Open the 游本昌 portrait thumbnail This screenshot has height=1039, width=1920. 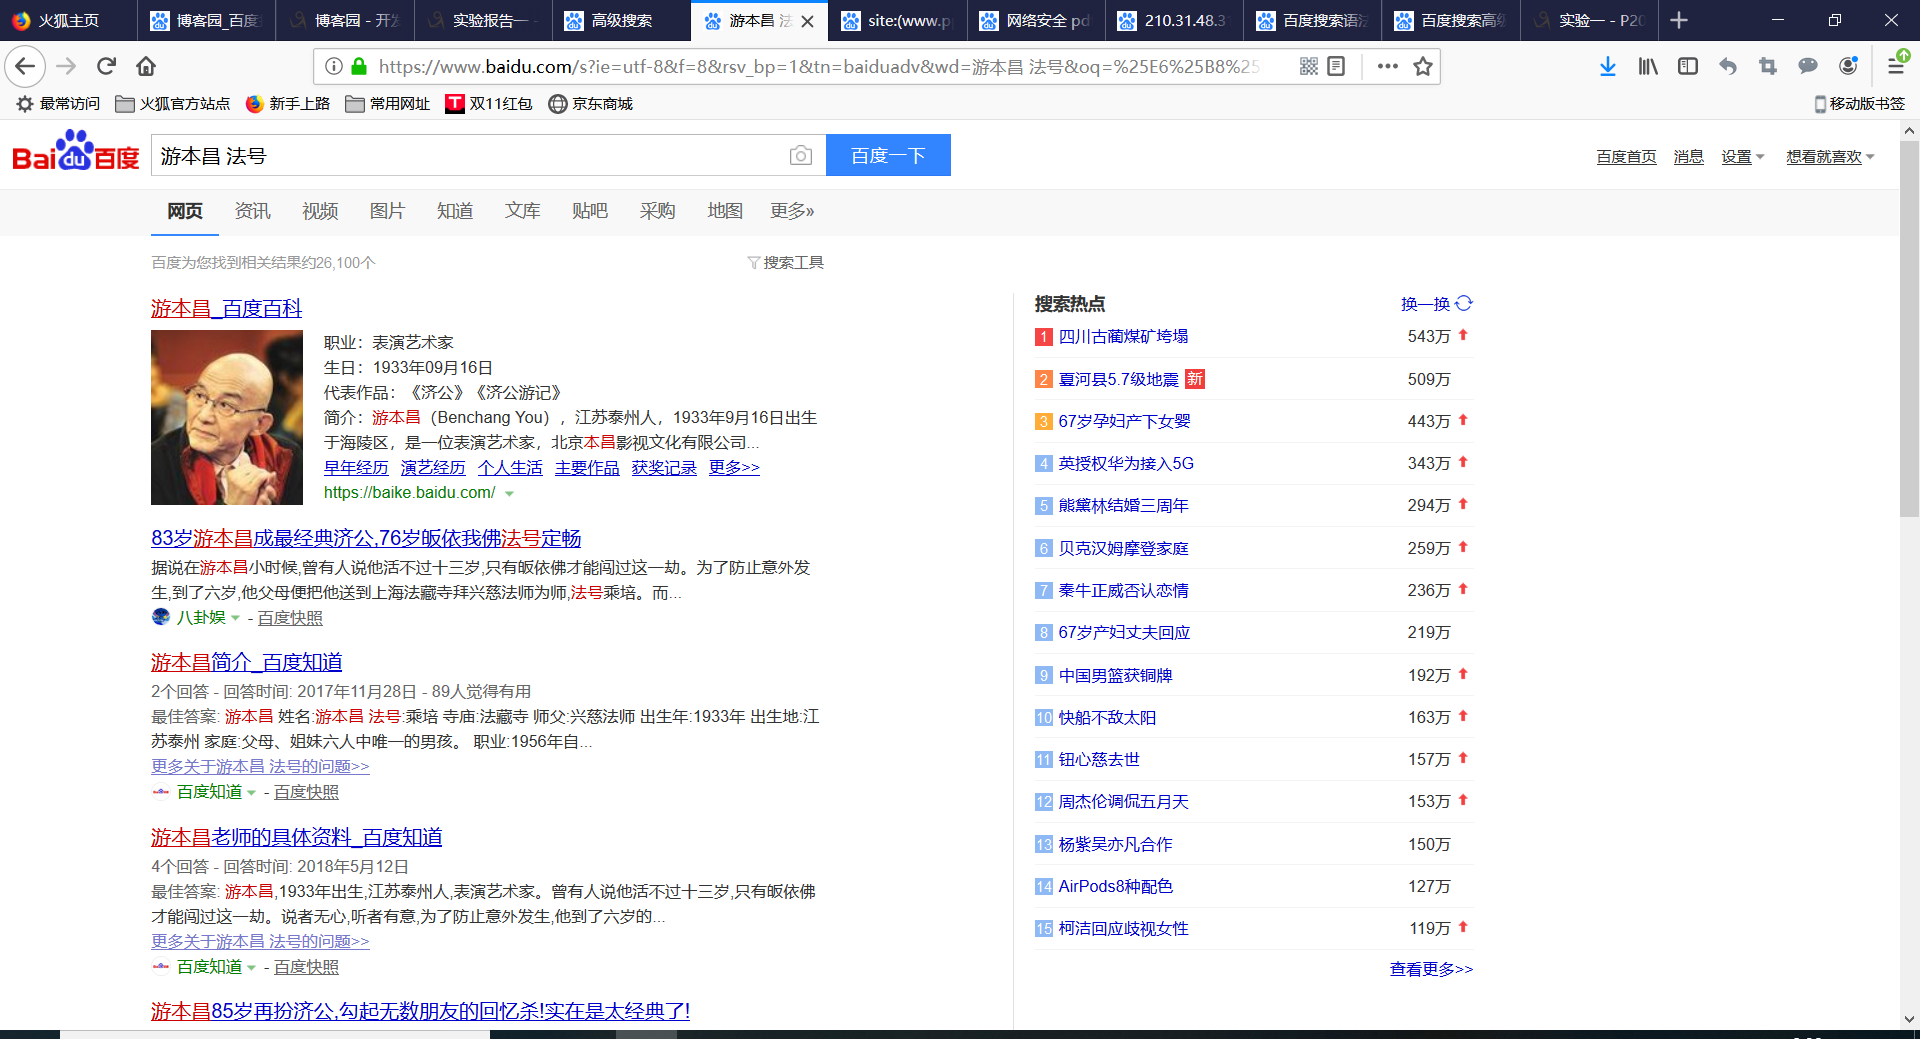click(227, 418)
